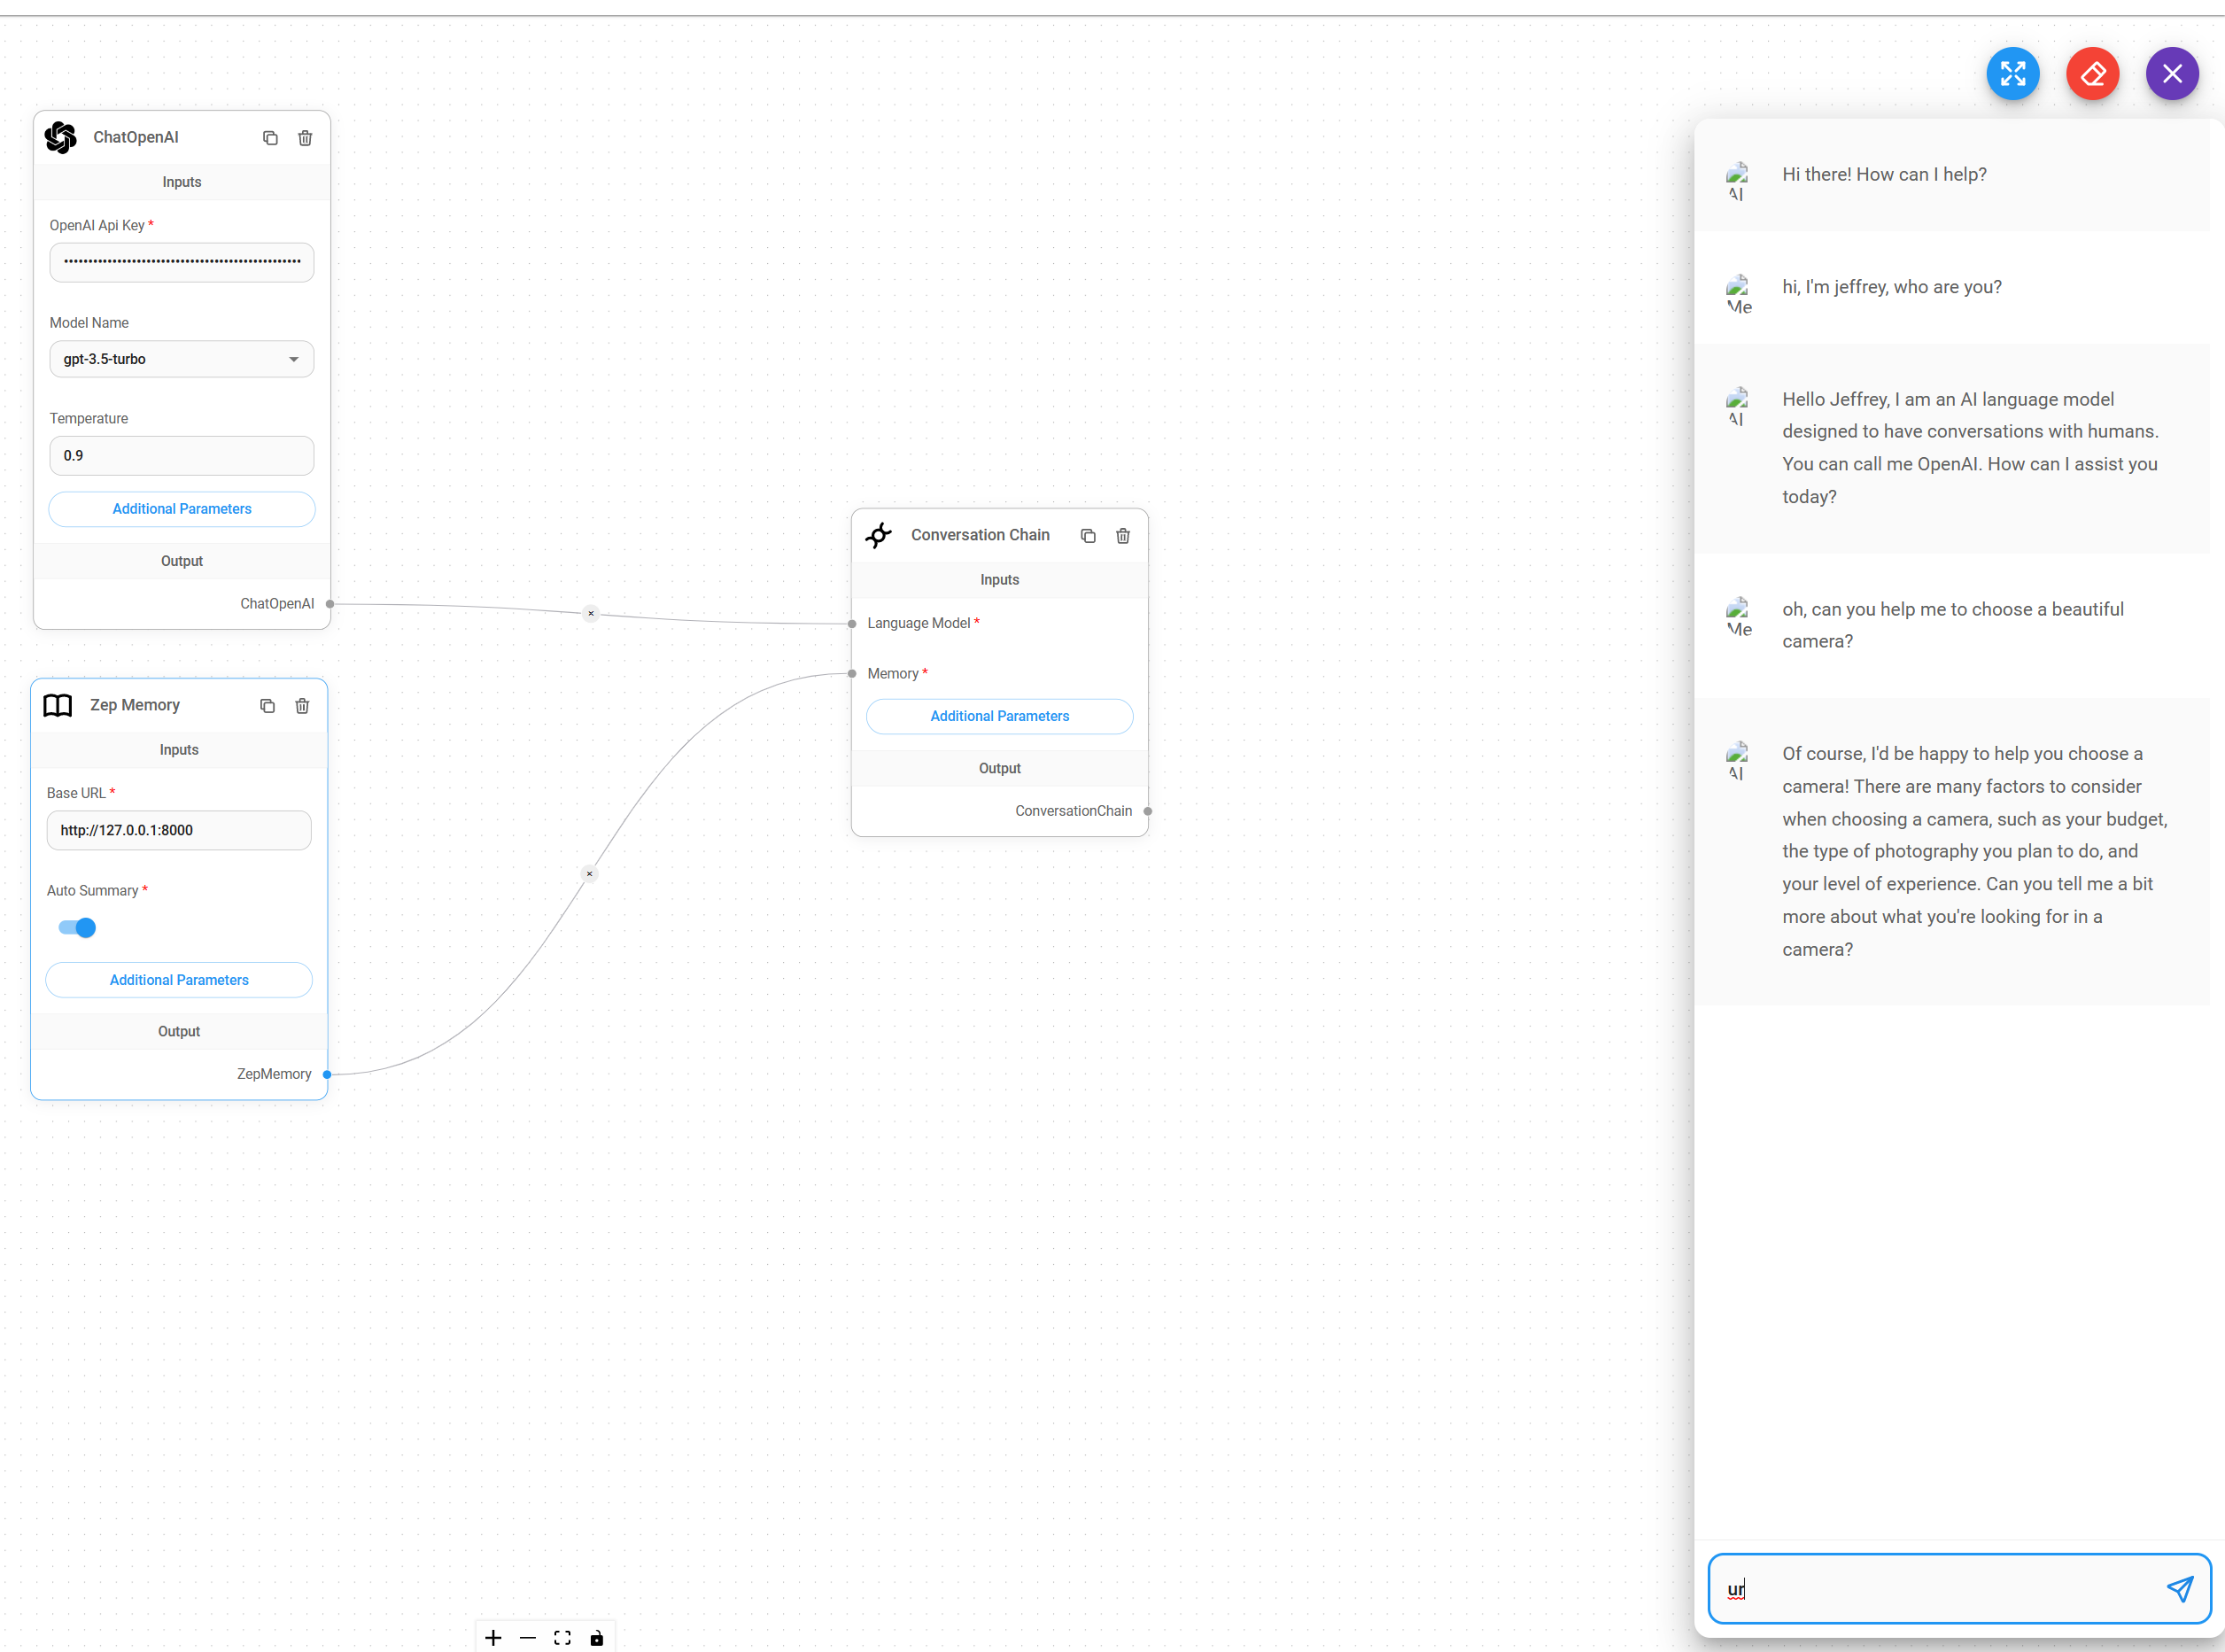Fit the flow view to screen
Viewport: 2225px width, 1652px height.
tap(562, 1638)
